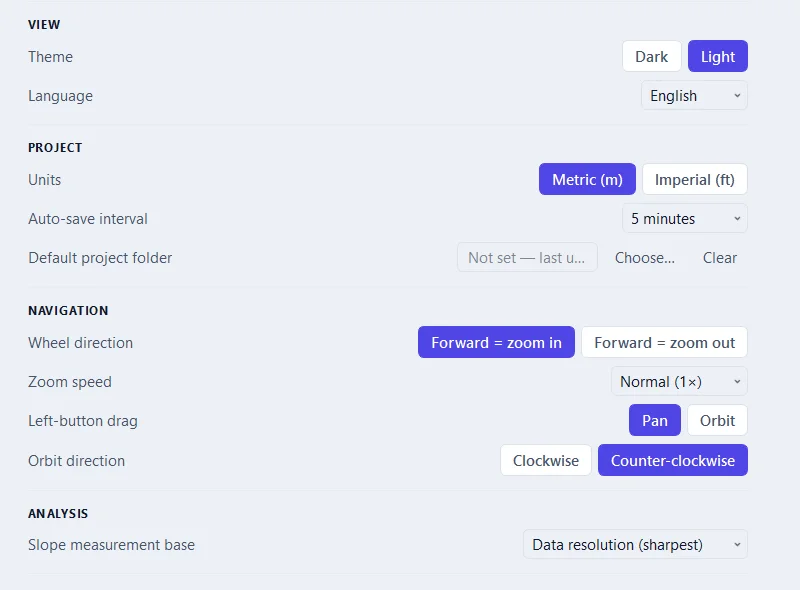Open the Auto-save interval dropdown
The height and width of the screenshot is (590, 800).
pos(685,218)
